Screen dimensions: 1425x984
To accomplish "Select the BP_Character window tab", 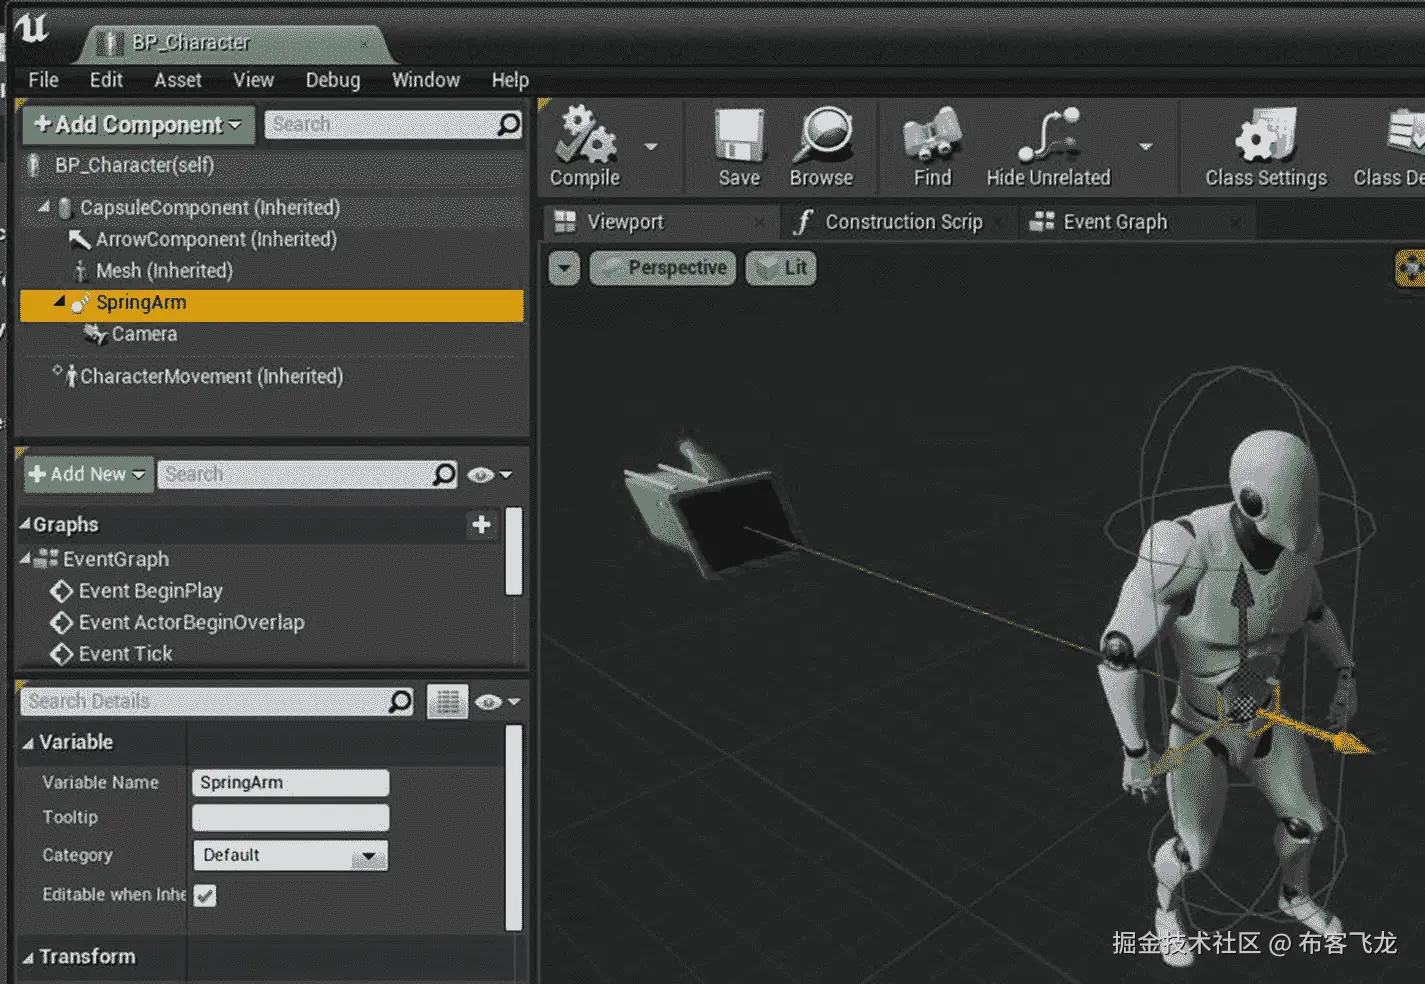I will click(x=236, y=43).
